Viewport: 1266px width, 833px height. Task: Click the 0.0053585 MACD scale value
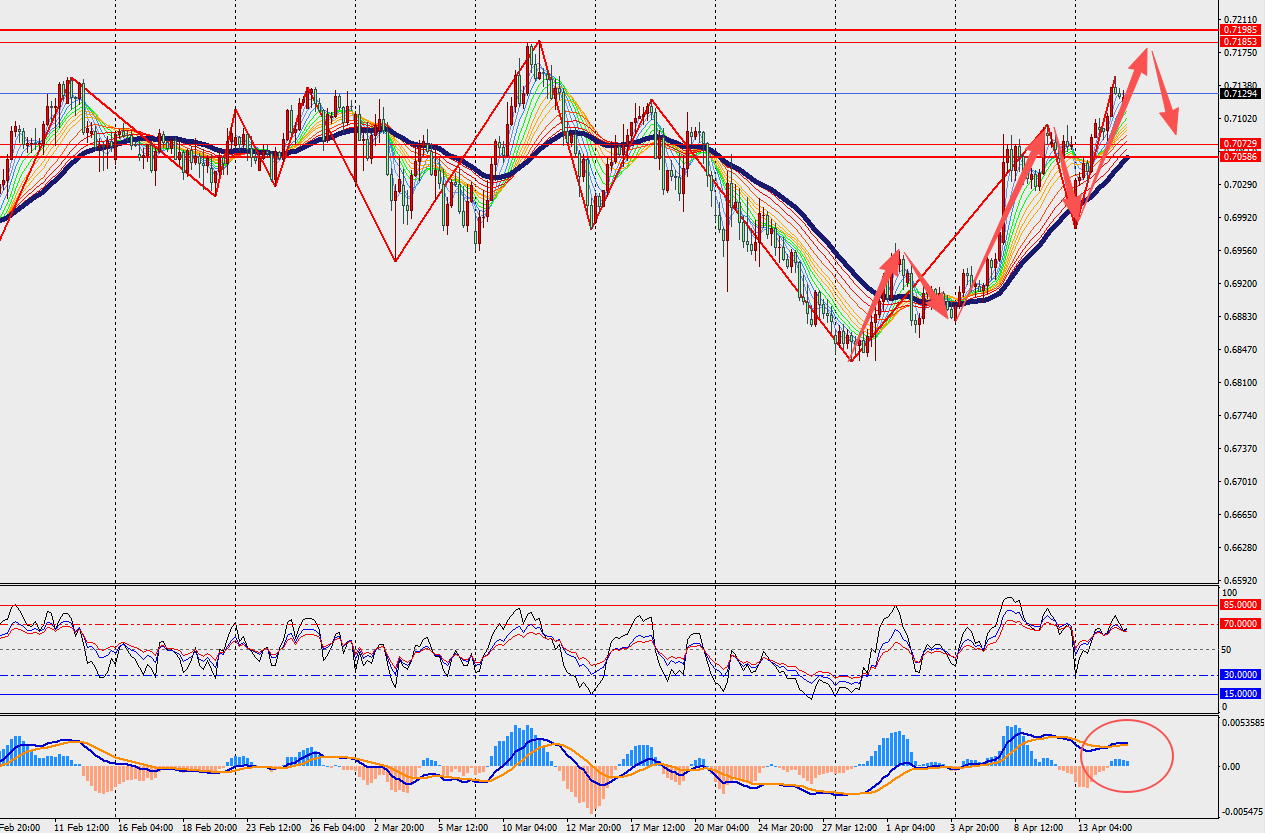[x=1242, y=722]
